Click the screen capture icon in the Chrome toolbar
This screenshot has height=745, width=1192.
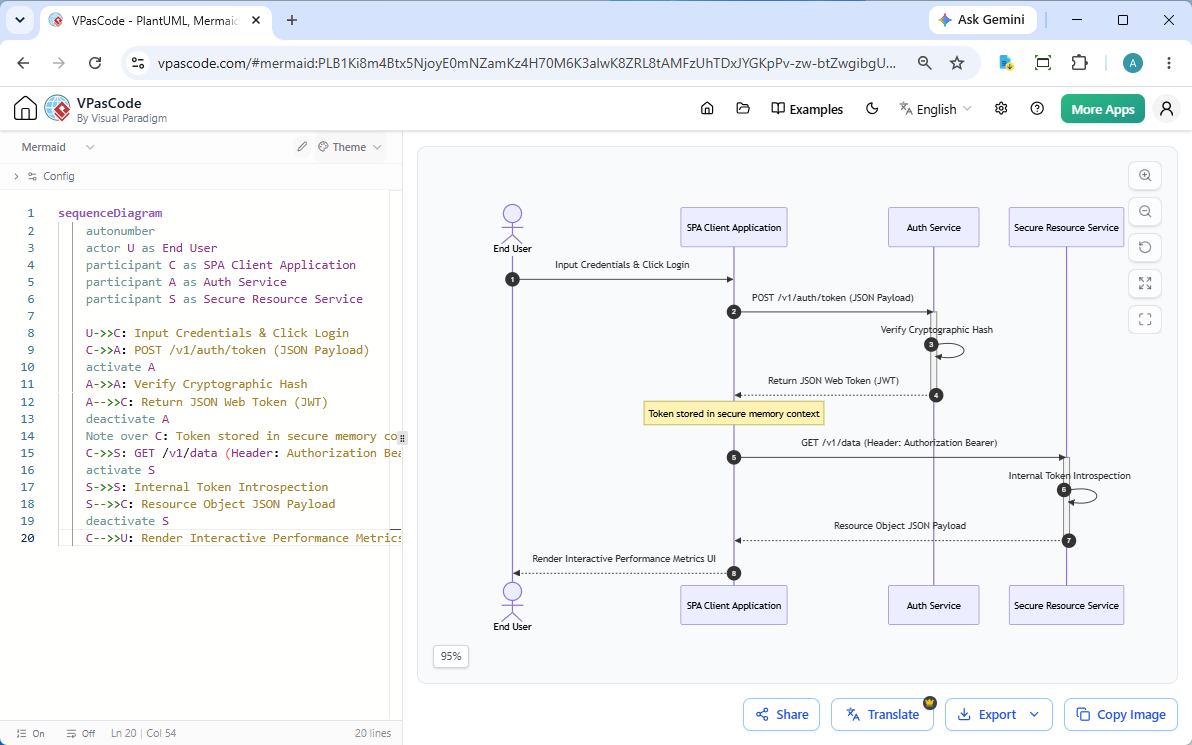coord(1043,63)
